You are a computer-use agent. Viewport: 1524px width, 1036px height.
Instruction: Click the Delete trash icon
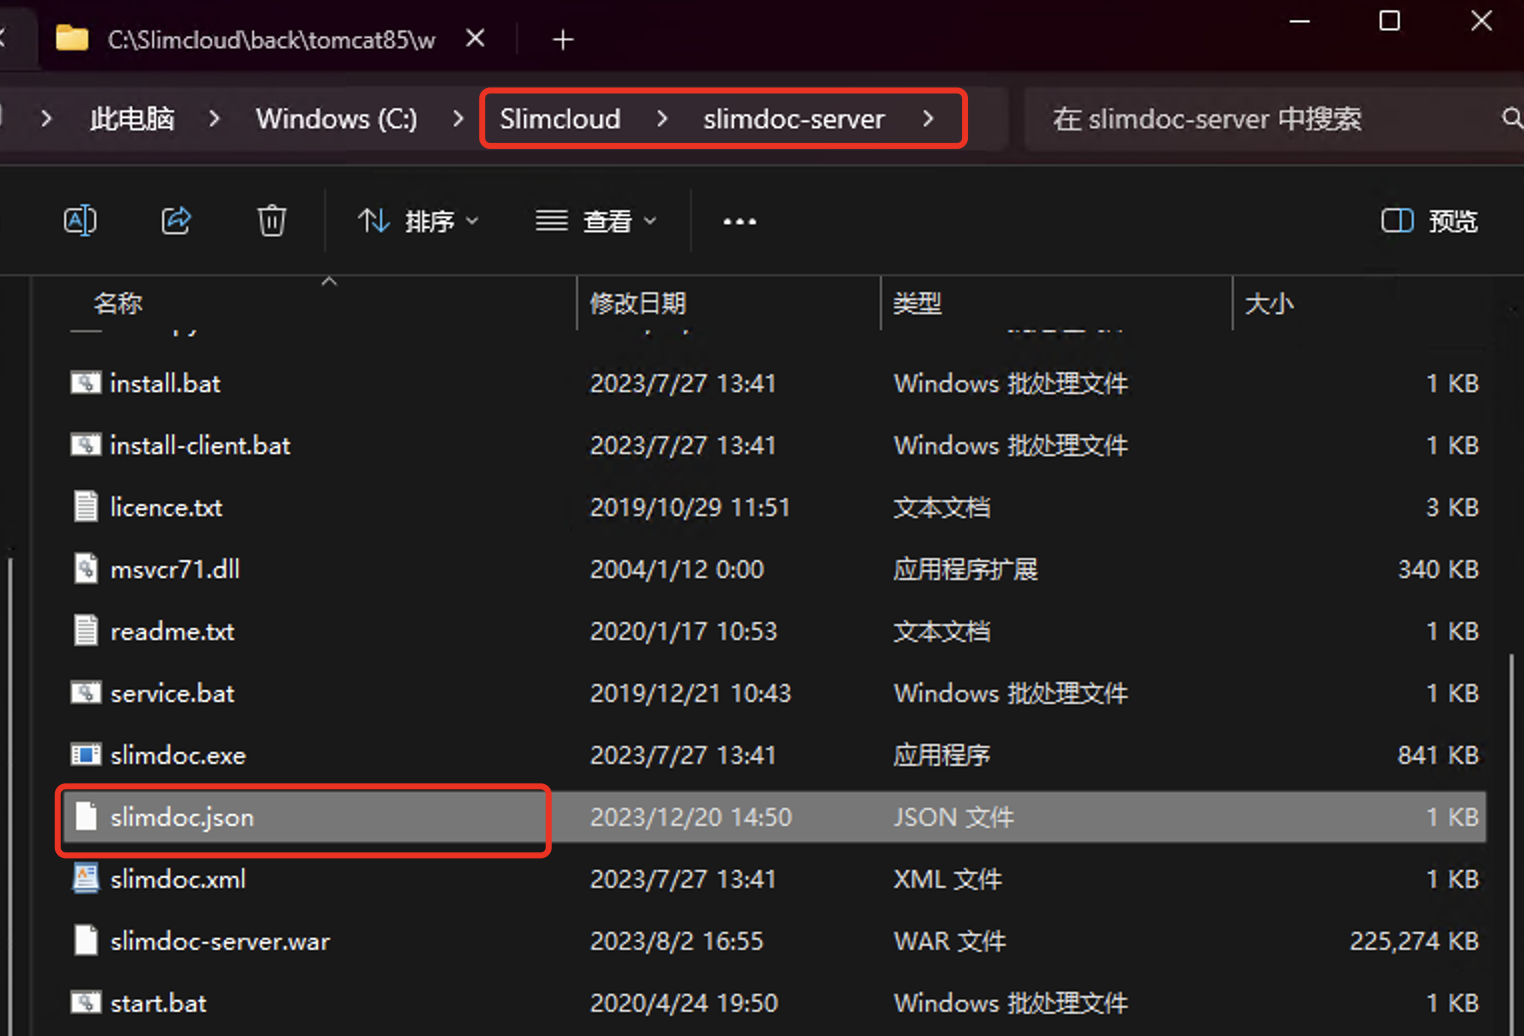[272, 220]
